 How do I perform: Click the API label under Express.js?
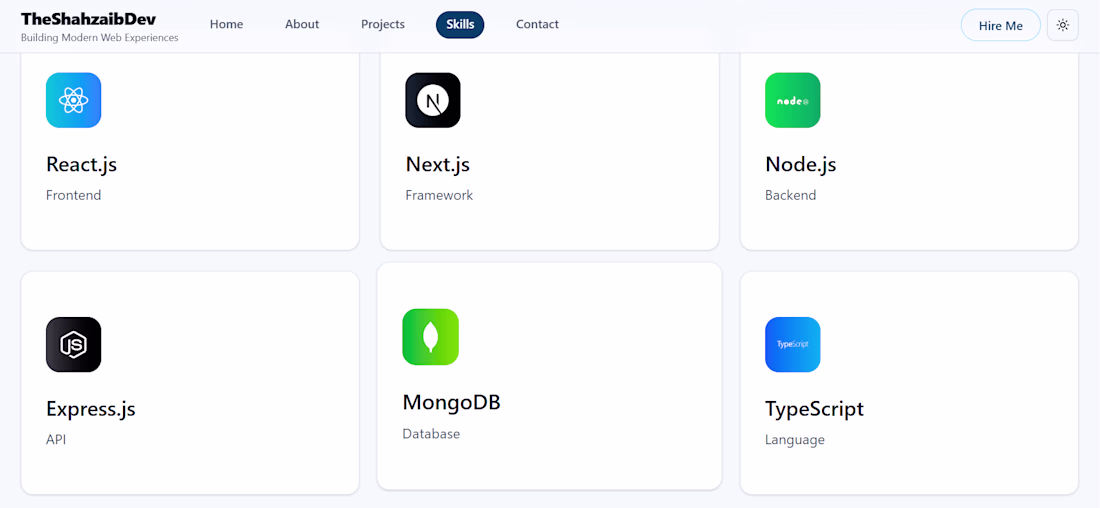point(56,440)
